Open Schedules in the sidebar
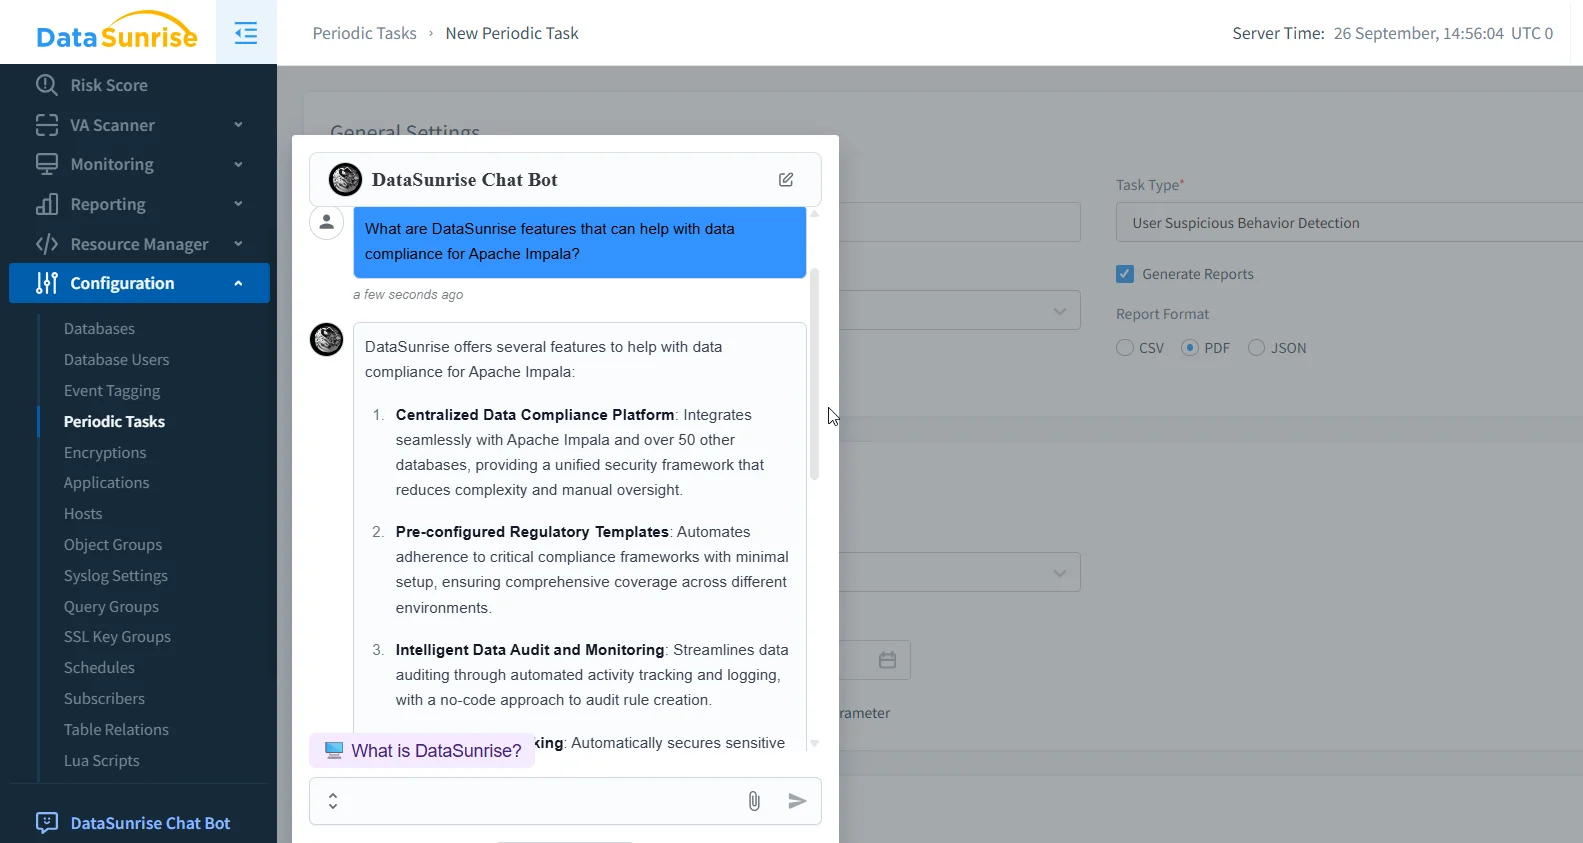The height and width of the screenshot is (843, 1583). 99,668
